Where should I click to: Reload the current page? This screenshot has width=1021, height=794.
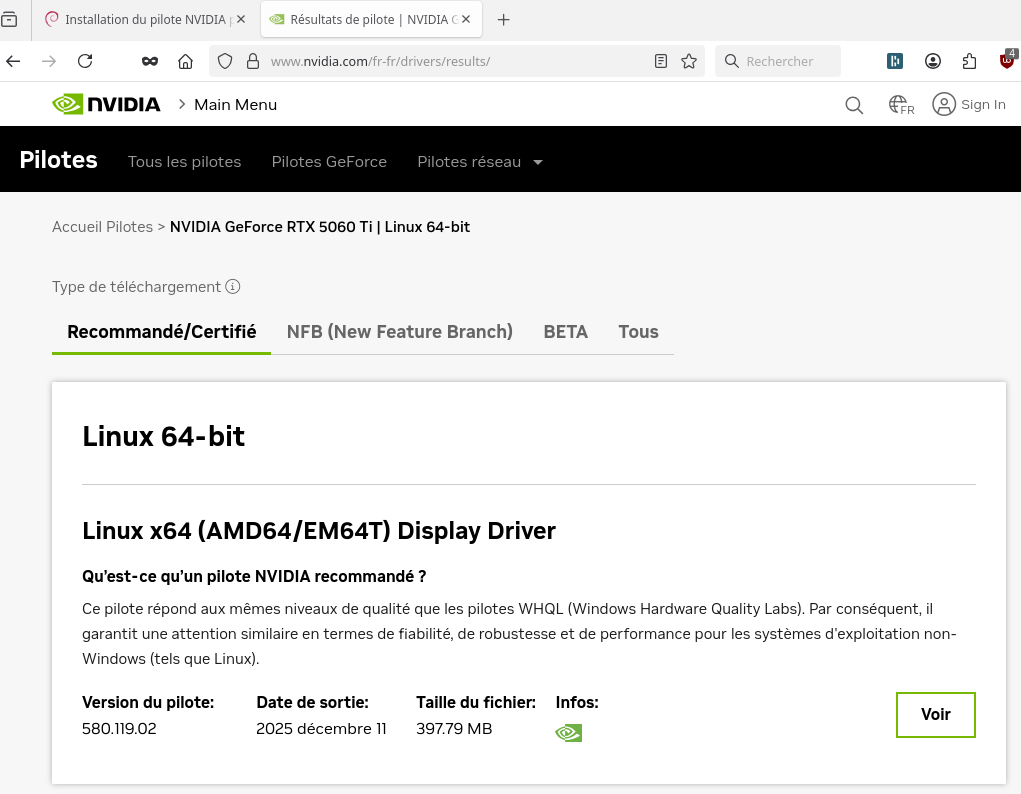point(85,61)
